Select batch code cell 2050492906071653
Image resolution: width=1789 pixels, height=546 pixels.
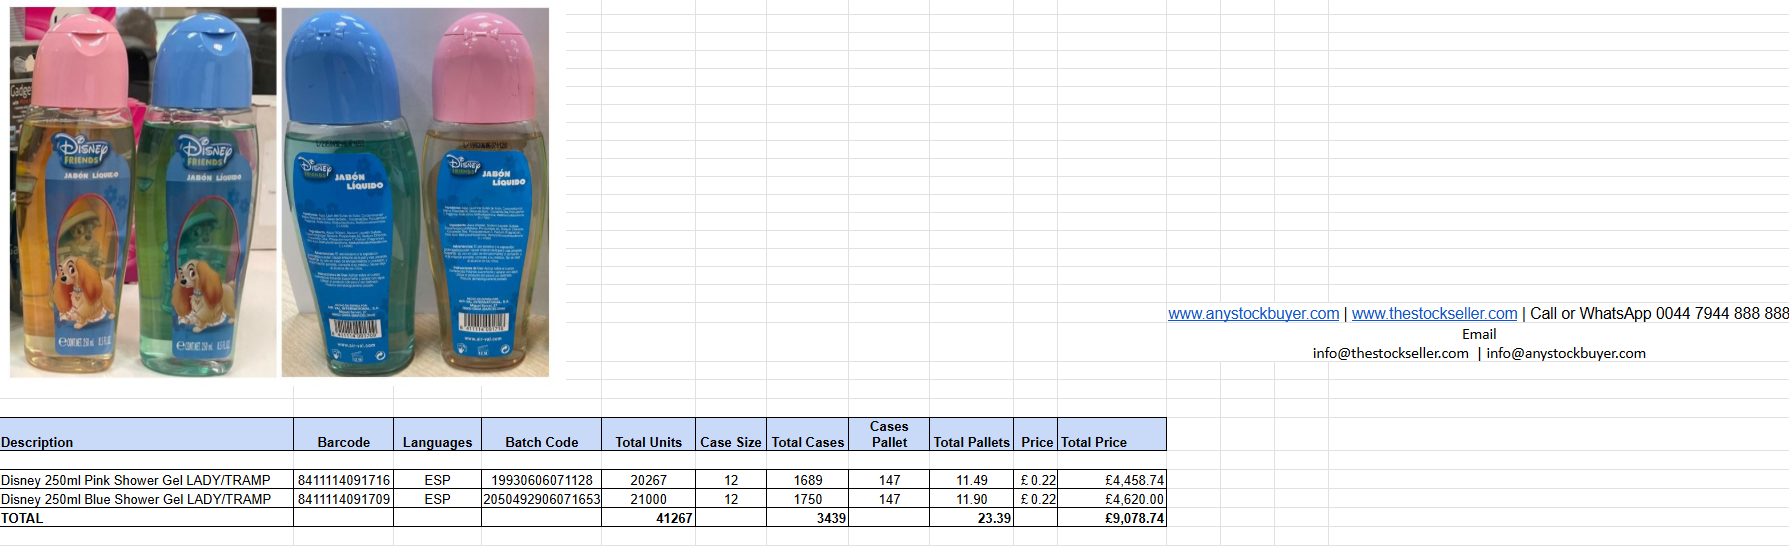coord(541,499)
